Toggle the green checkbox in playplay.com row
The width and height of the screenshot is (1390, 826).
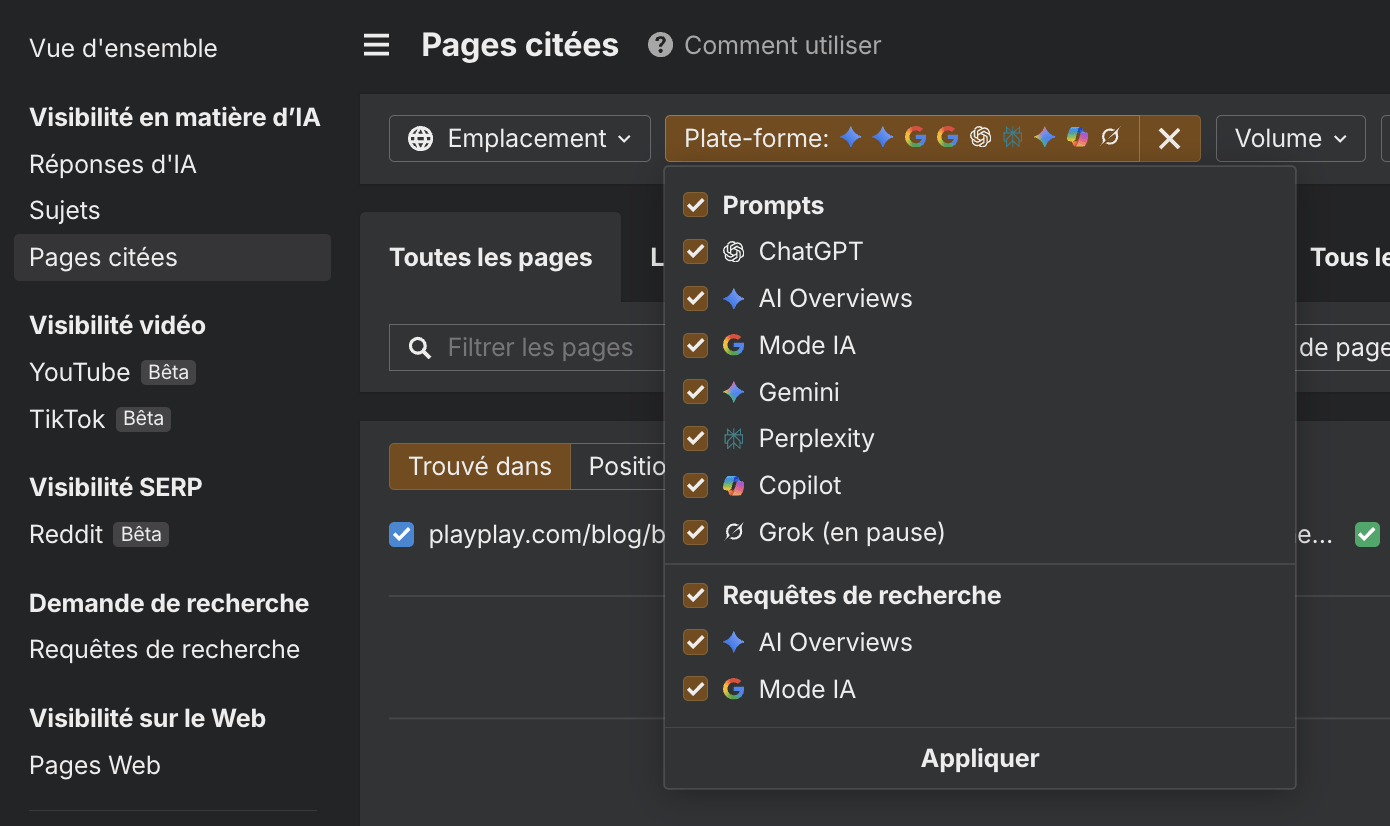[1367, 534]
